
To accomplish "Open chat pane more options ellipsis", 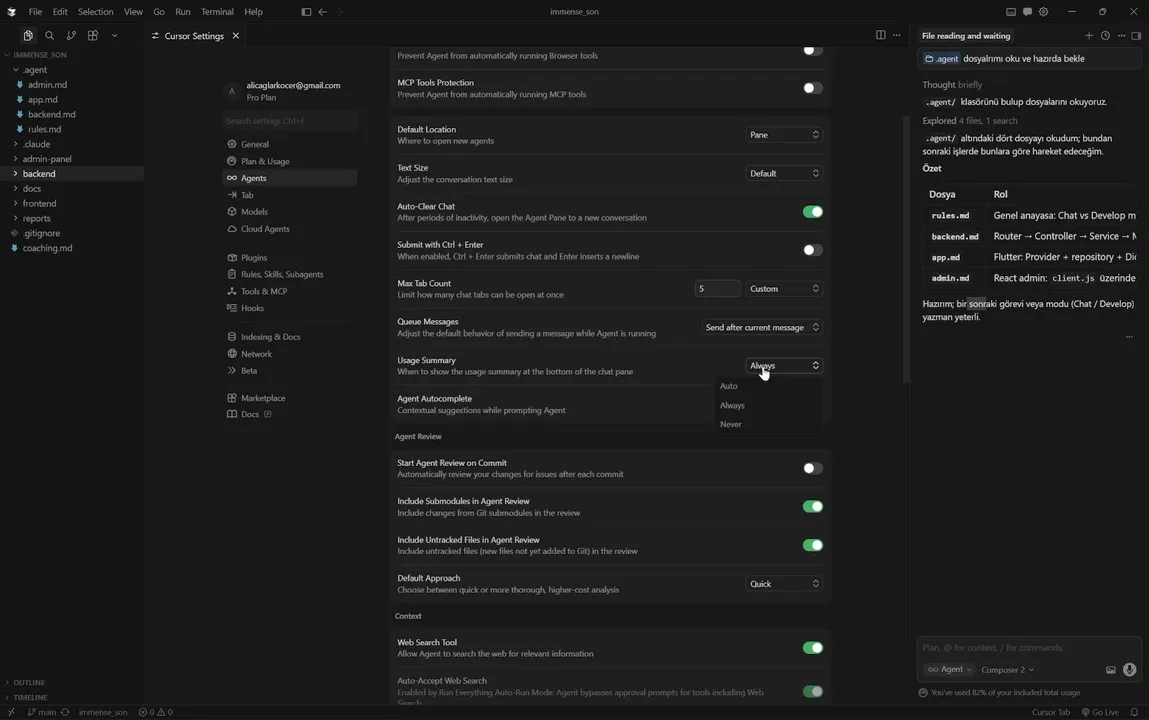I will [x=1121, y=36].
